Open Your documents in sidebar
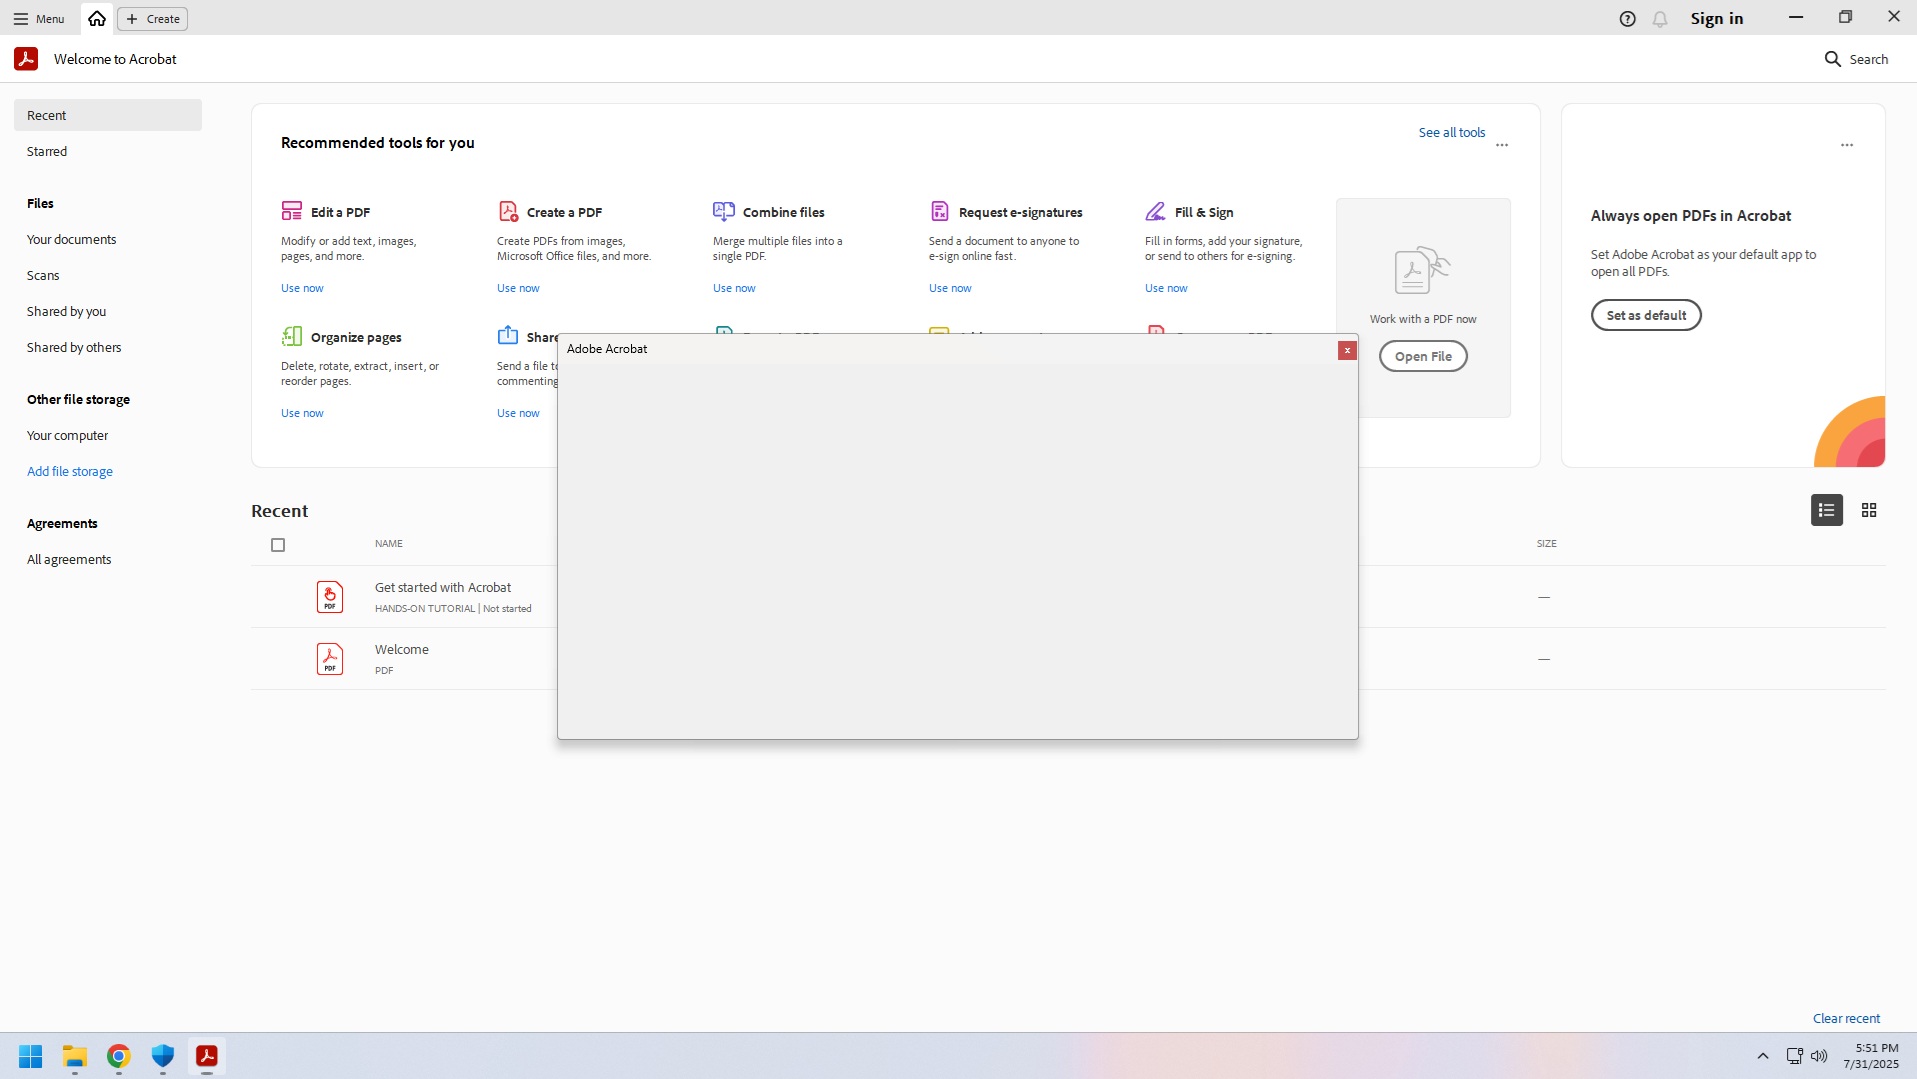Screen dimensions: 1917x1079 point(108,239)
